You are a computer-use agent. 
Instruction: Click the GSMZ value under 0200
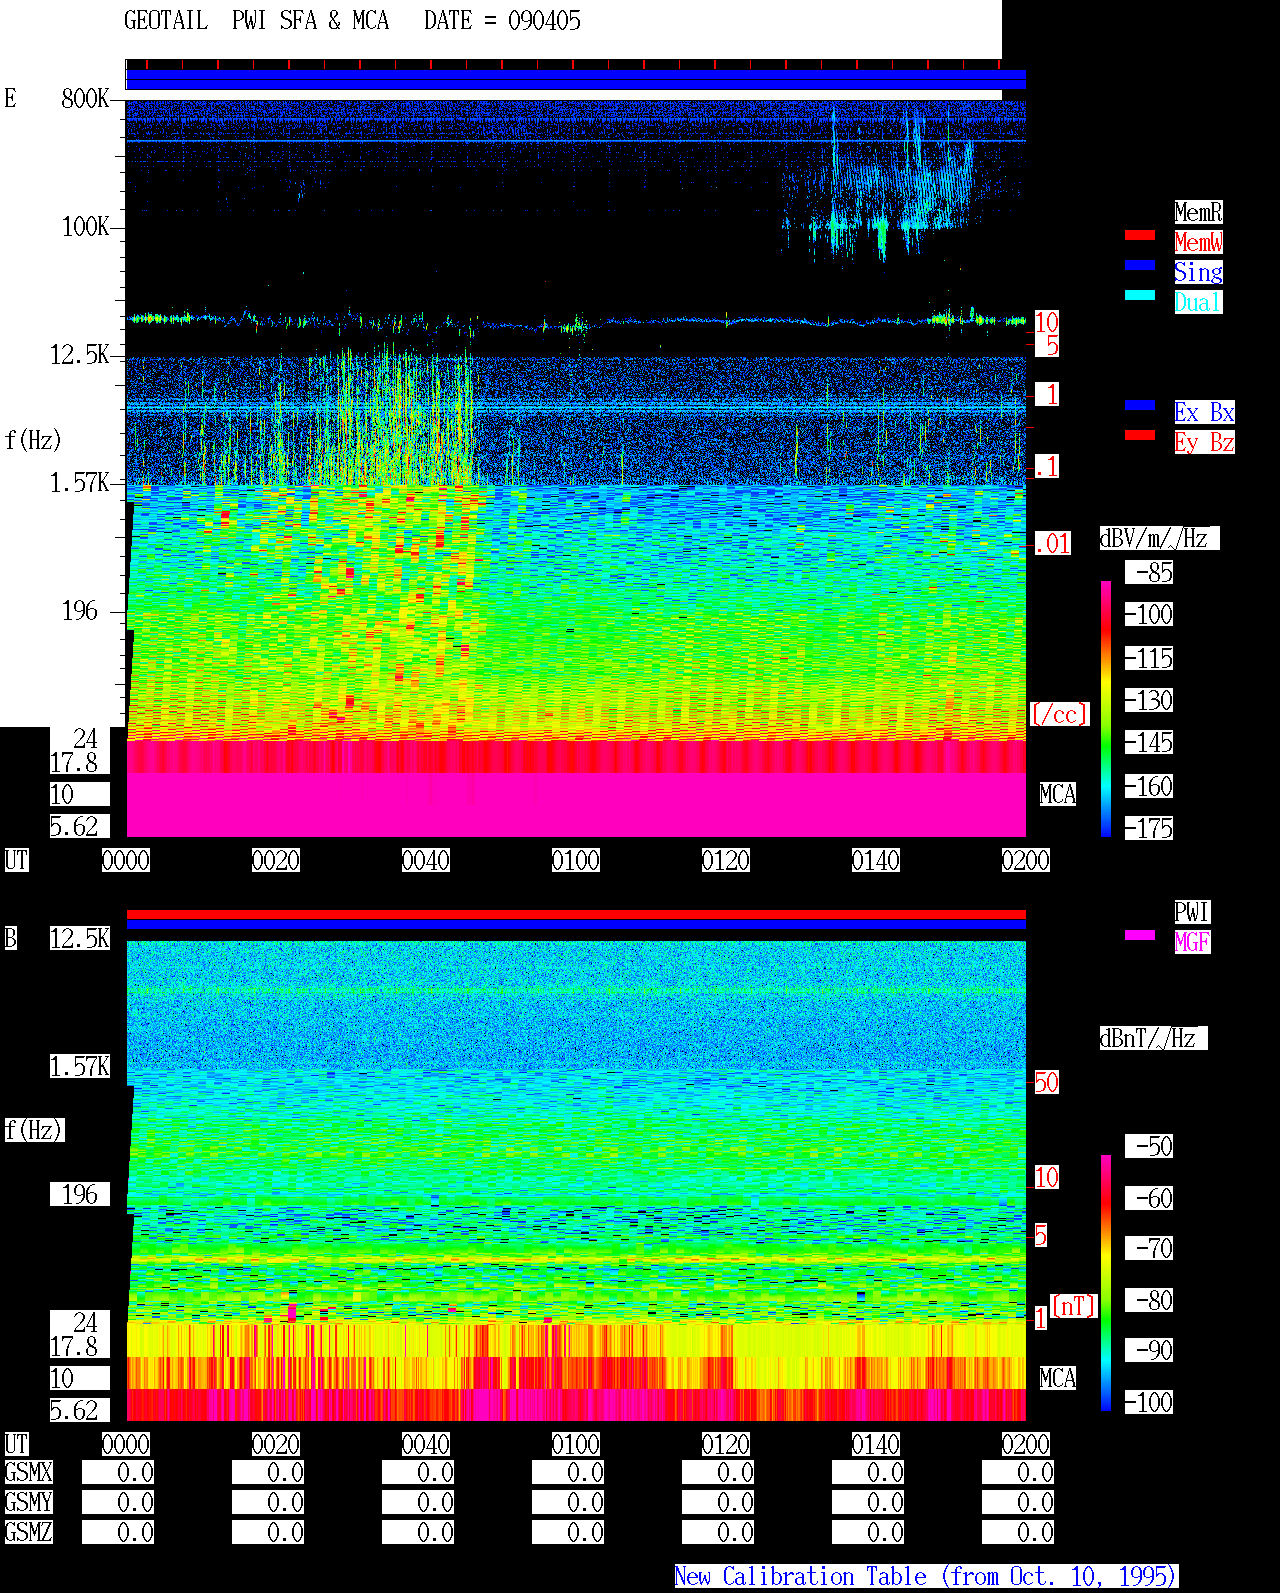(1018, 1532)
